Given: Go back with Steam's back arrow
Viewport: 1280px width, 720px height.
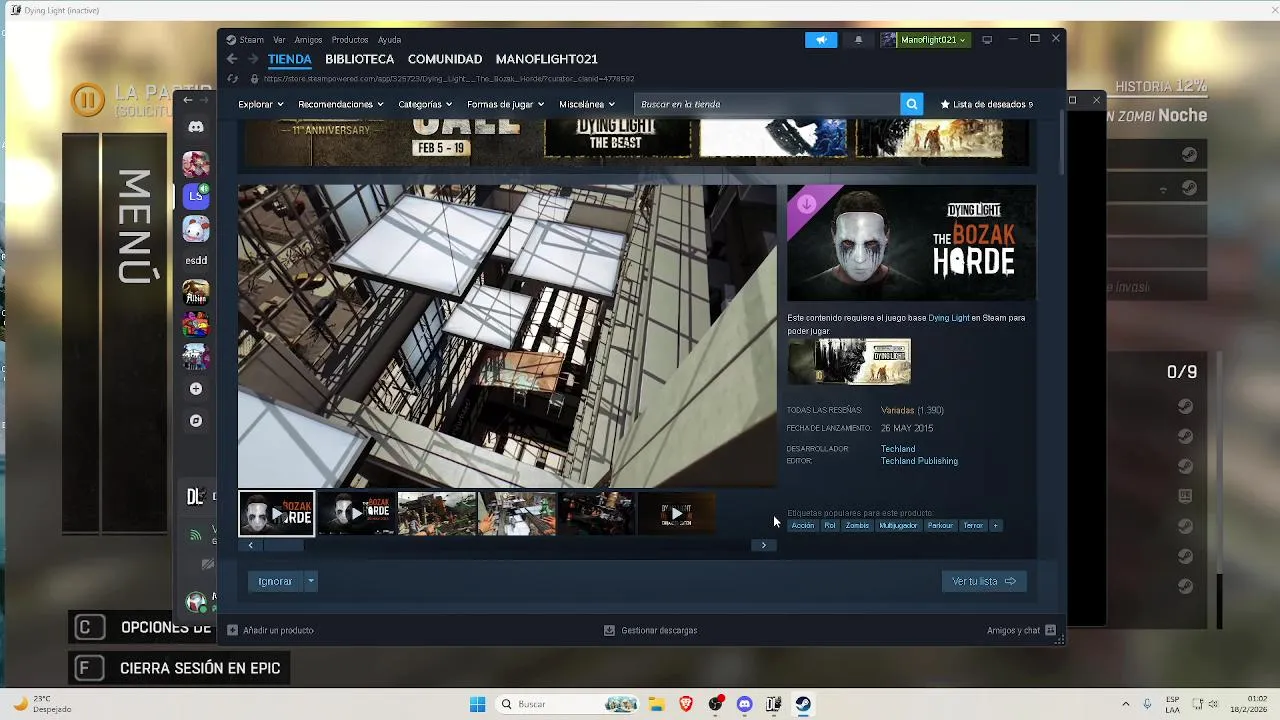Looking at the screenshot, I should point(233,59).
